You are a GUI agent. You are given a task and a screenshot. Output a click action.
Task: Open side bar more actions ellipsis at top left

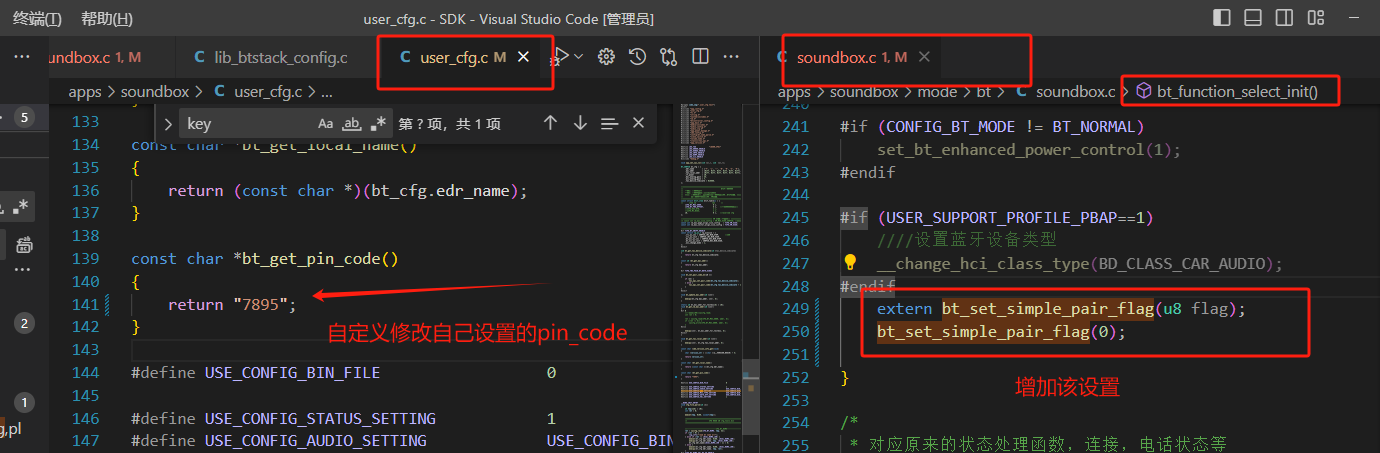coord(22,57)
